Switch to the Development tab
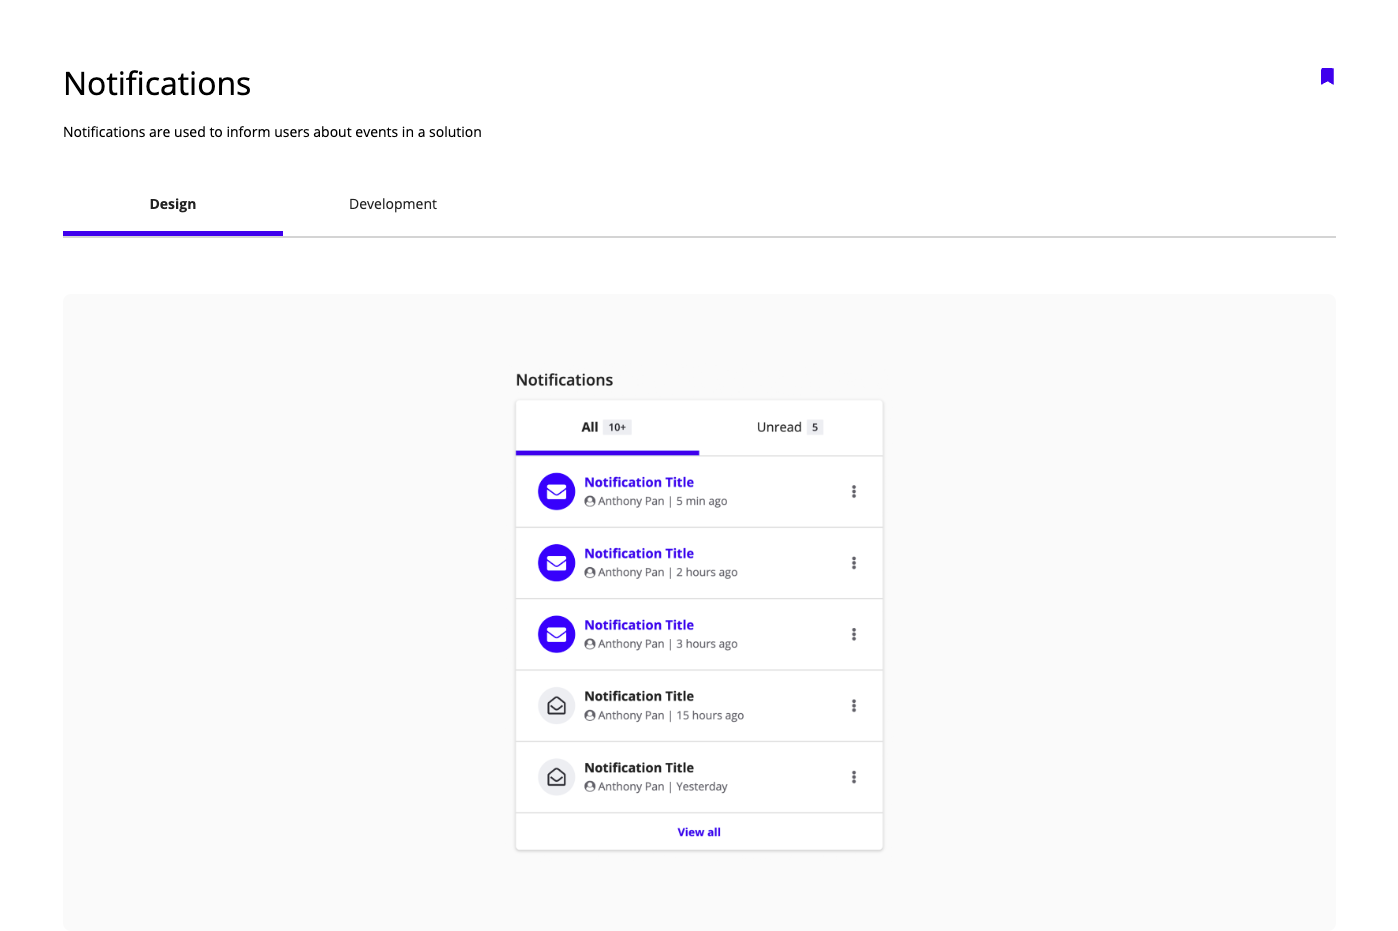The height and width of the screenshot is (931, 1398). tap(393, 204)
